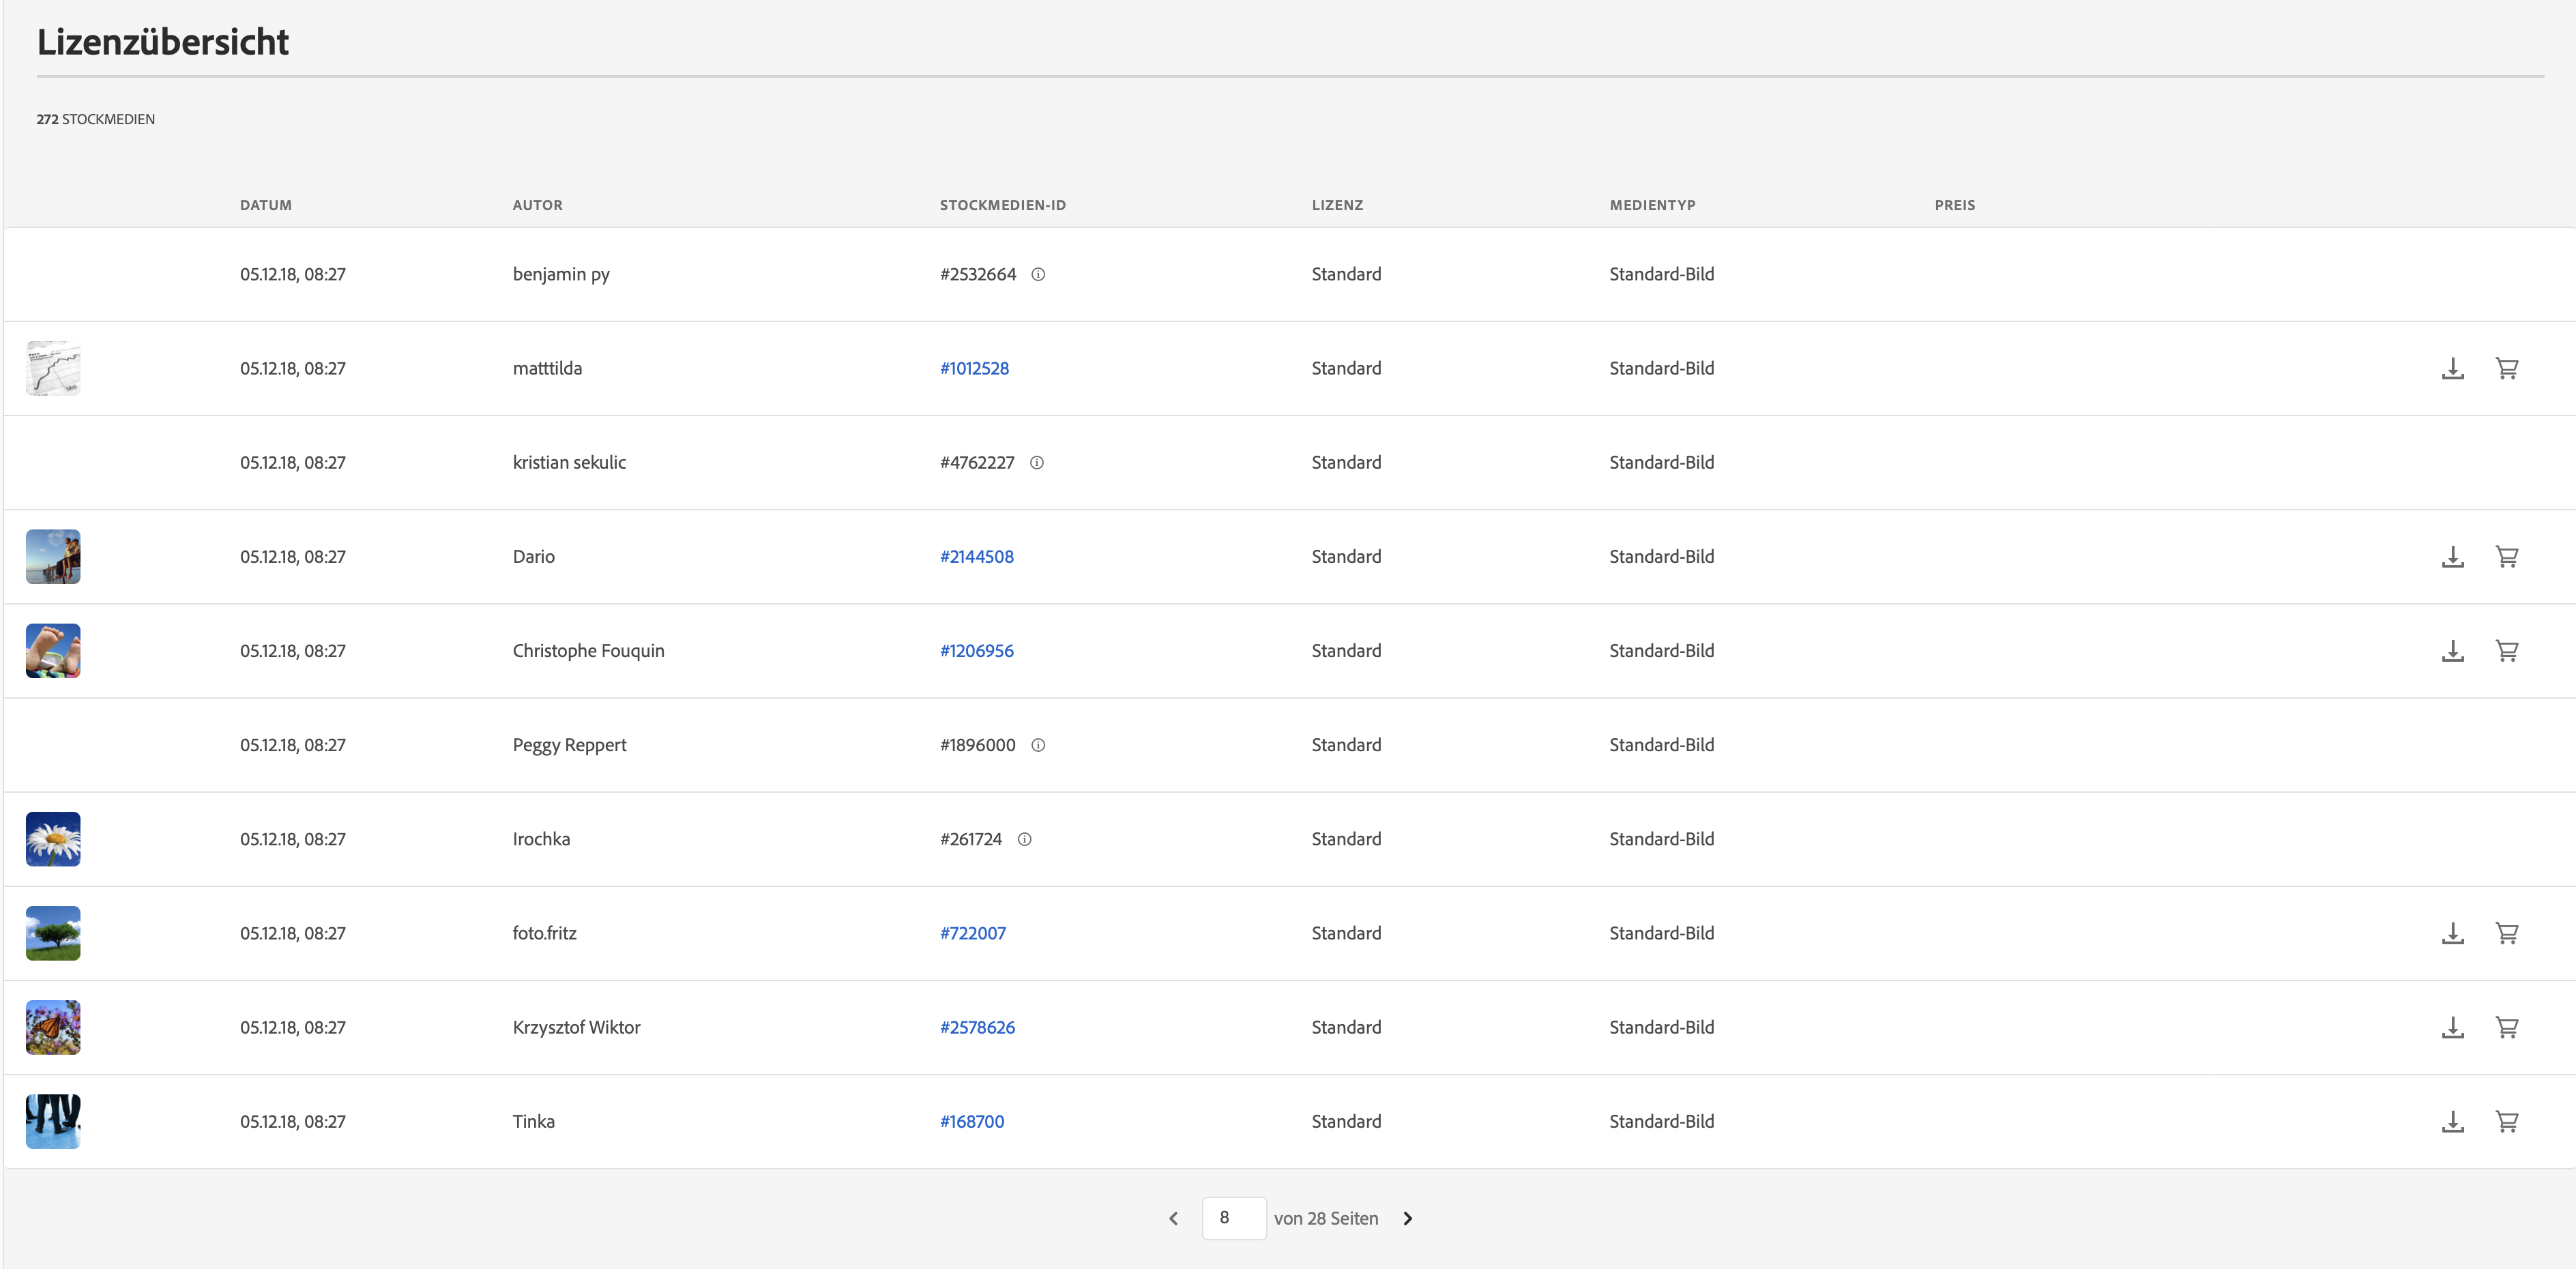Click the butterfly thumbnail by Krzysztof Wiktor
This screenshot has height=1269, width=2576.
[53, 1027]
